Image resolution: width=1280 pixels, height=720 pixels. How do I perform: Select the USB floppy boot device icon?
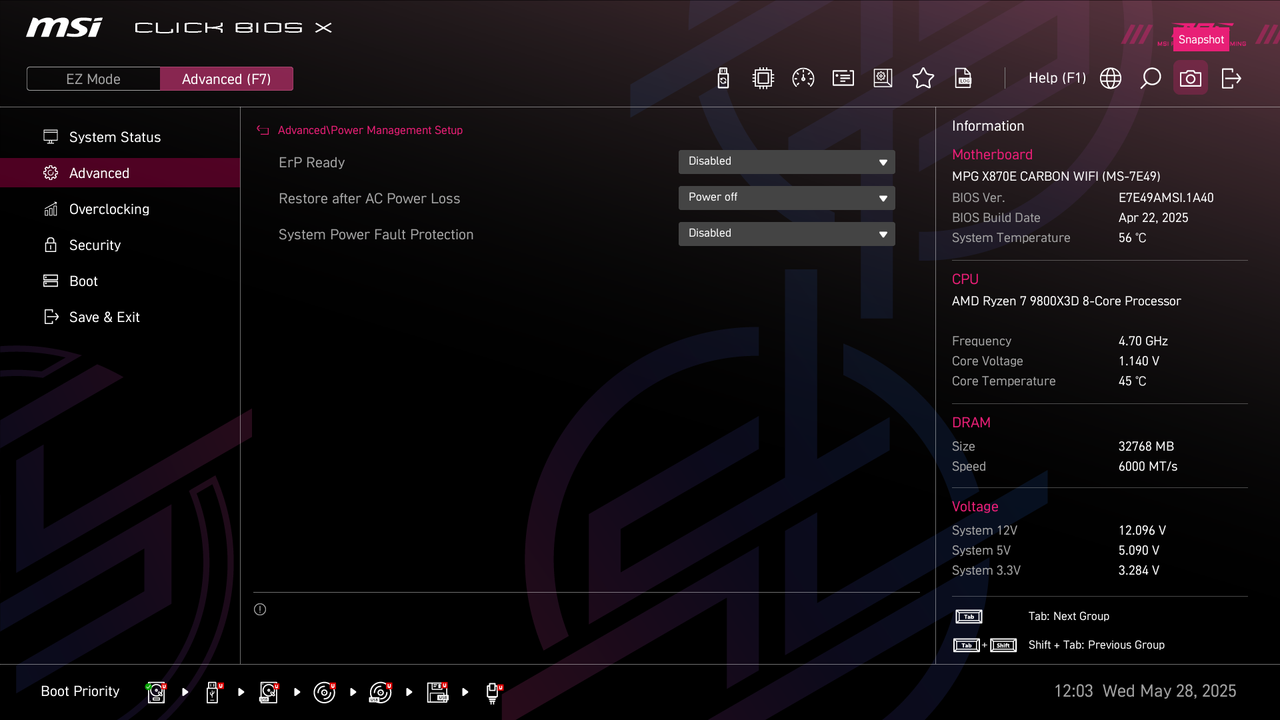click(437, 692)
